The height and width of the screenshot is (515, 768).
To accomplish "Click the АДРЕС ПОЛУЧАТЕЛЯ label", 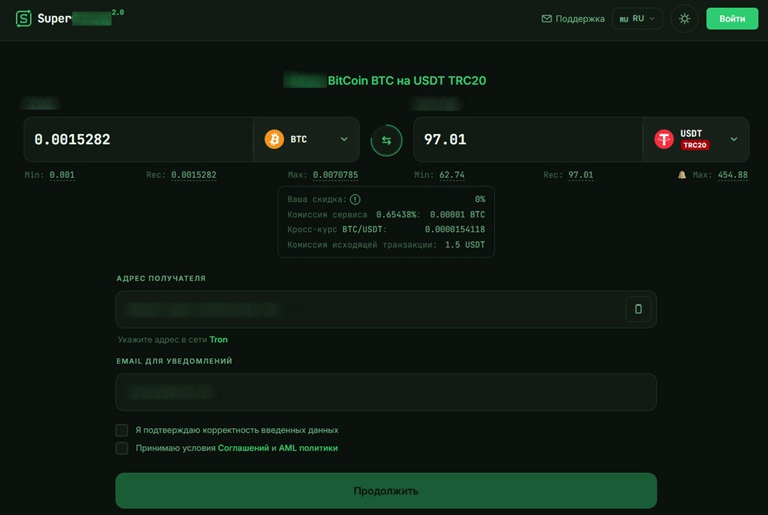I will 161,278.
